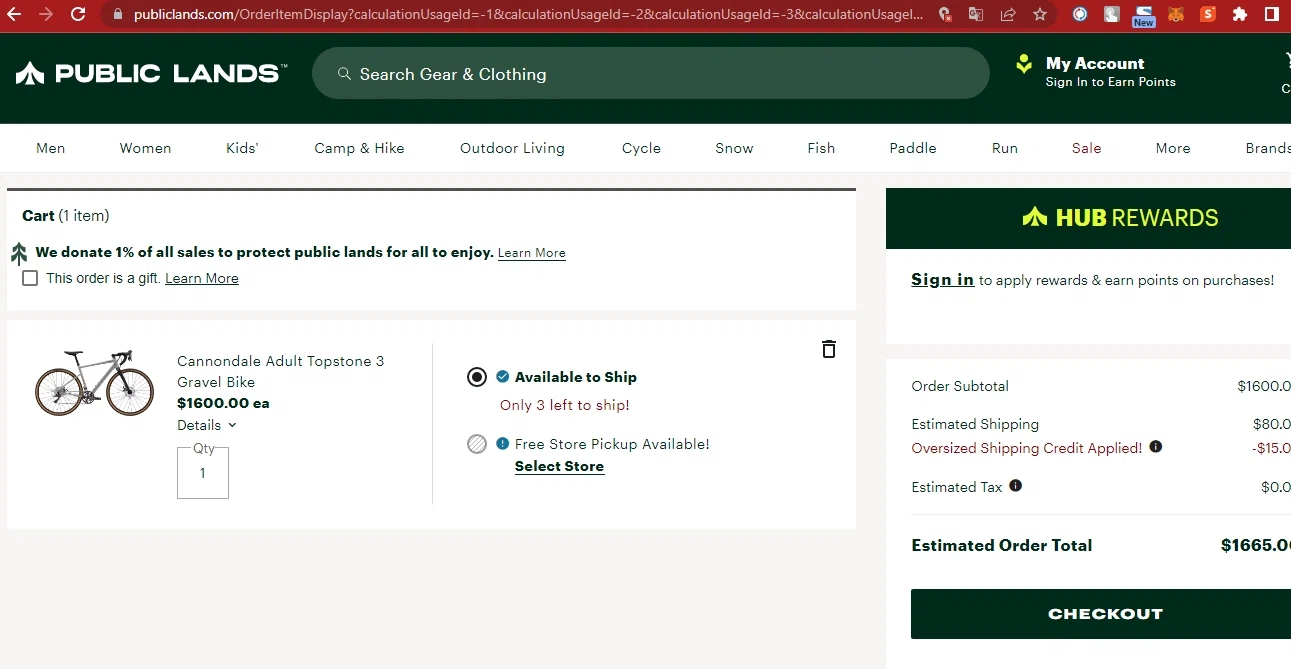Image resolution: width=1291 pixels, height=669 pixels.
Task: Click the gravel bike thumbnail image
Action: point(95,382)
